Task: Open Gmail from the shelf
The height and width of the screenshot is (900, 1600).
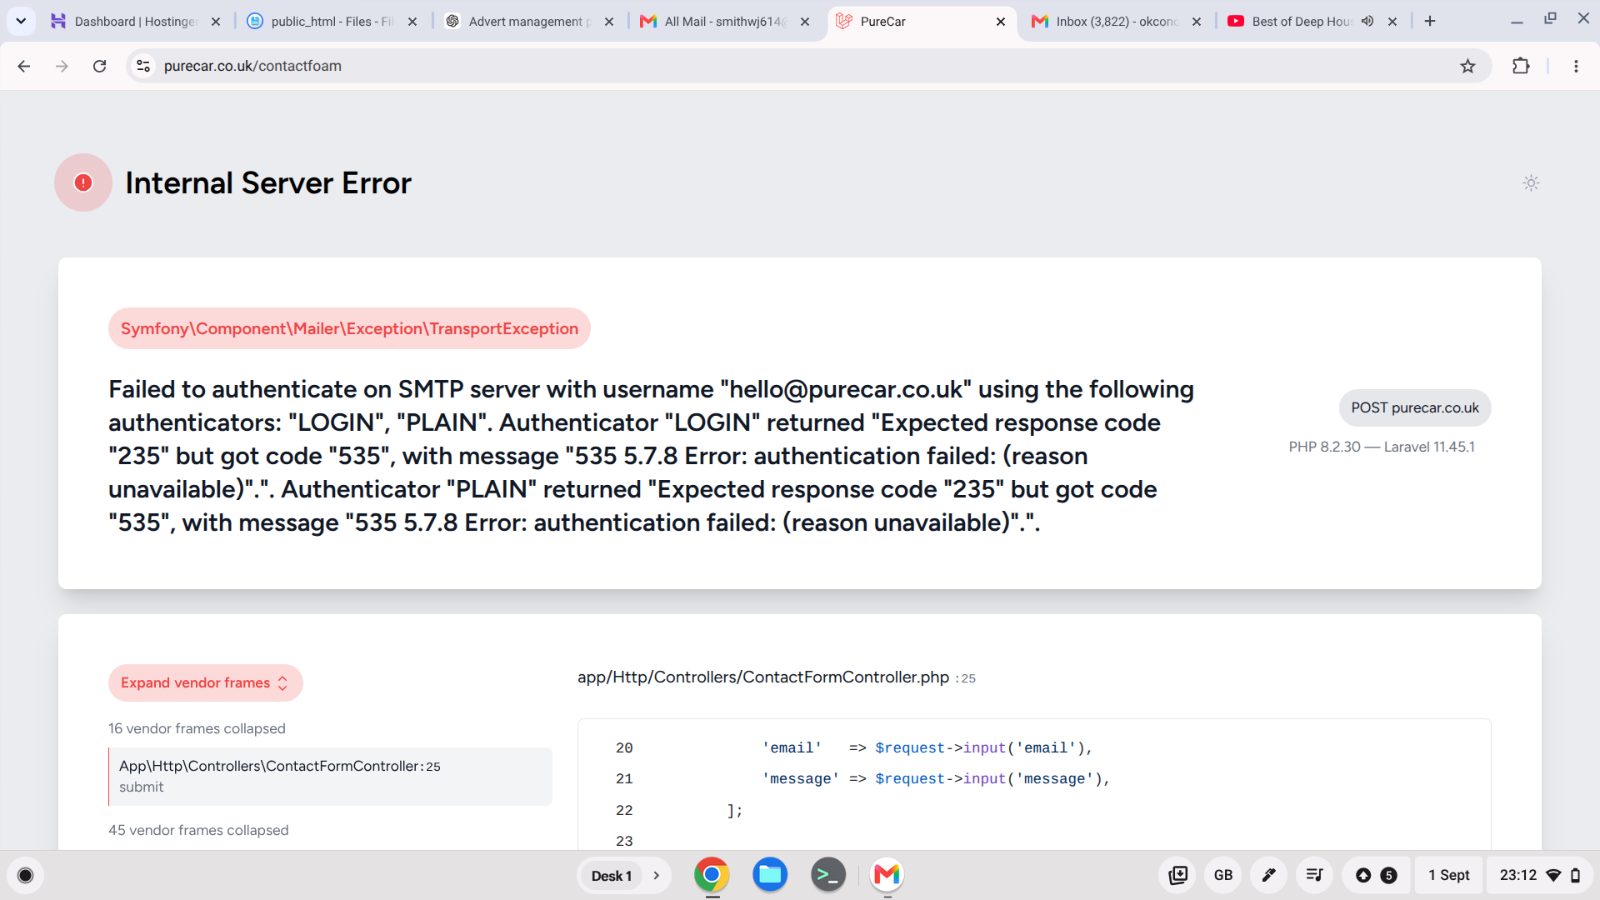Action: pos(887,875)
